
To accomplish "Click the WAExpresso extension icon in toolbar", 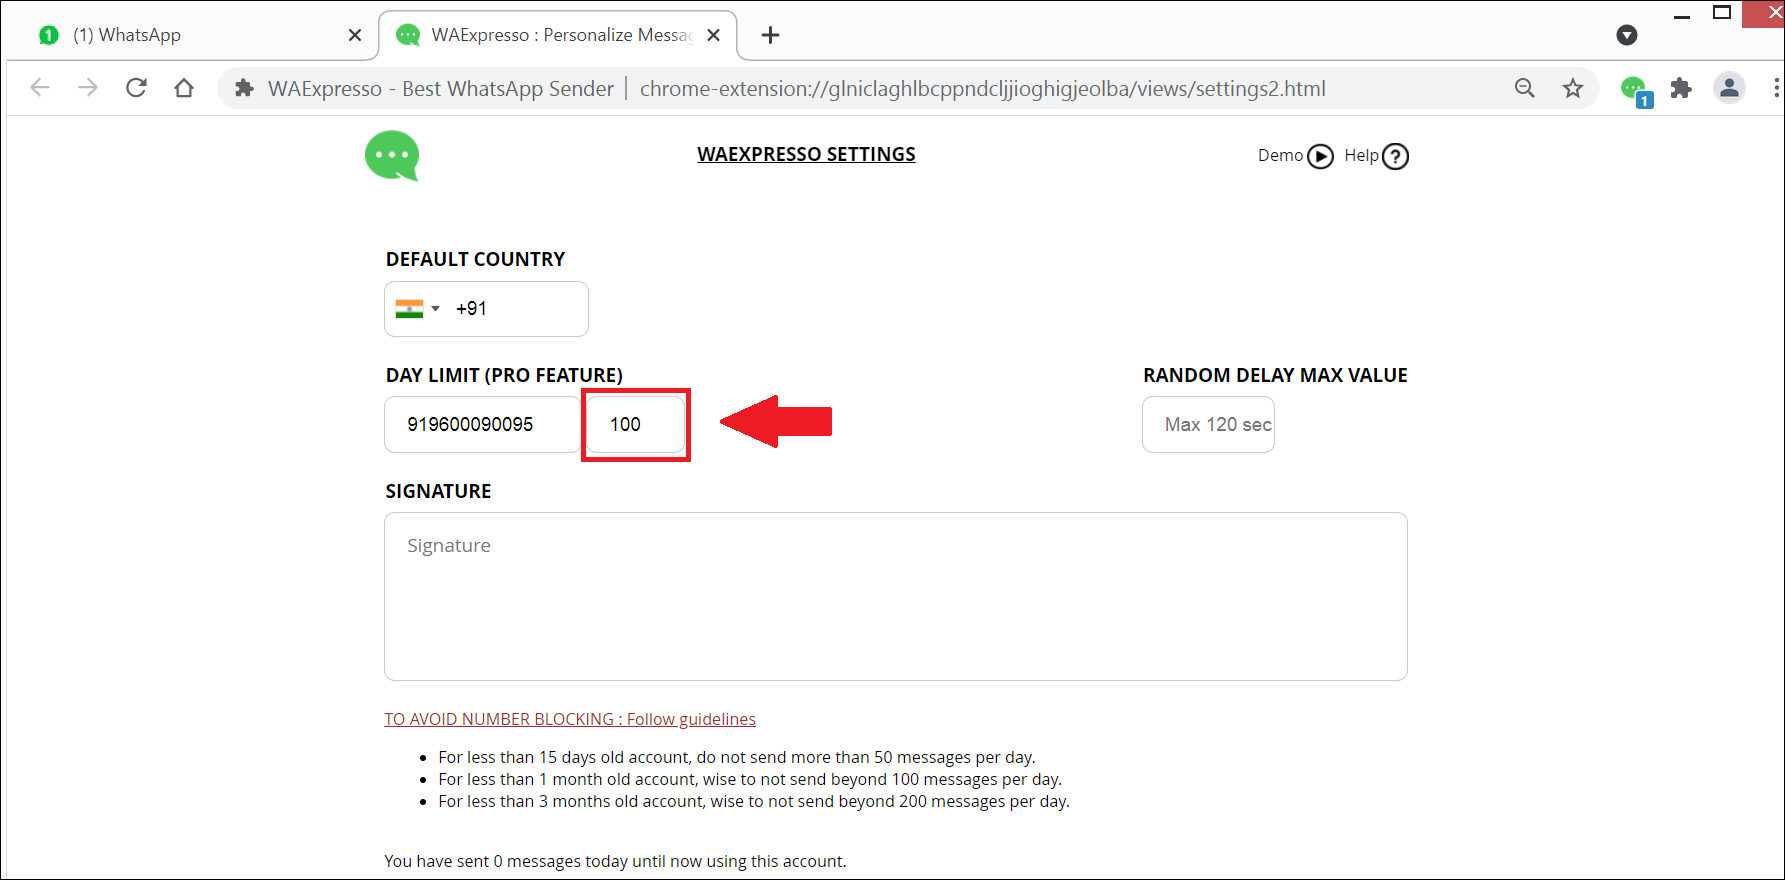I will click(1634, 89).
